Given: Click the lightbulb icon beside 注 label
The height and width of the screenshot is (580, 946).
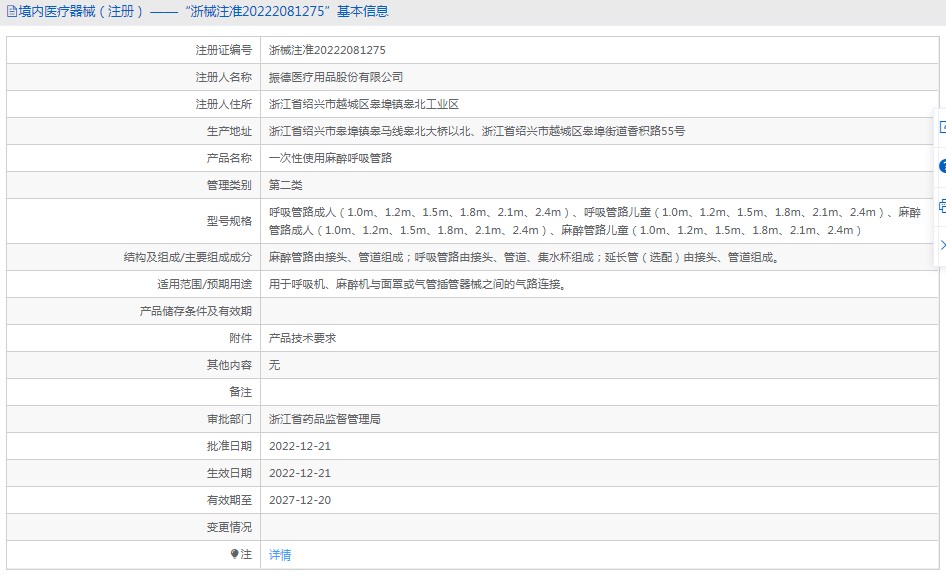Looking at the screenshot, I should 235,554.
